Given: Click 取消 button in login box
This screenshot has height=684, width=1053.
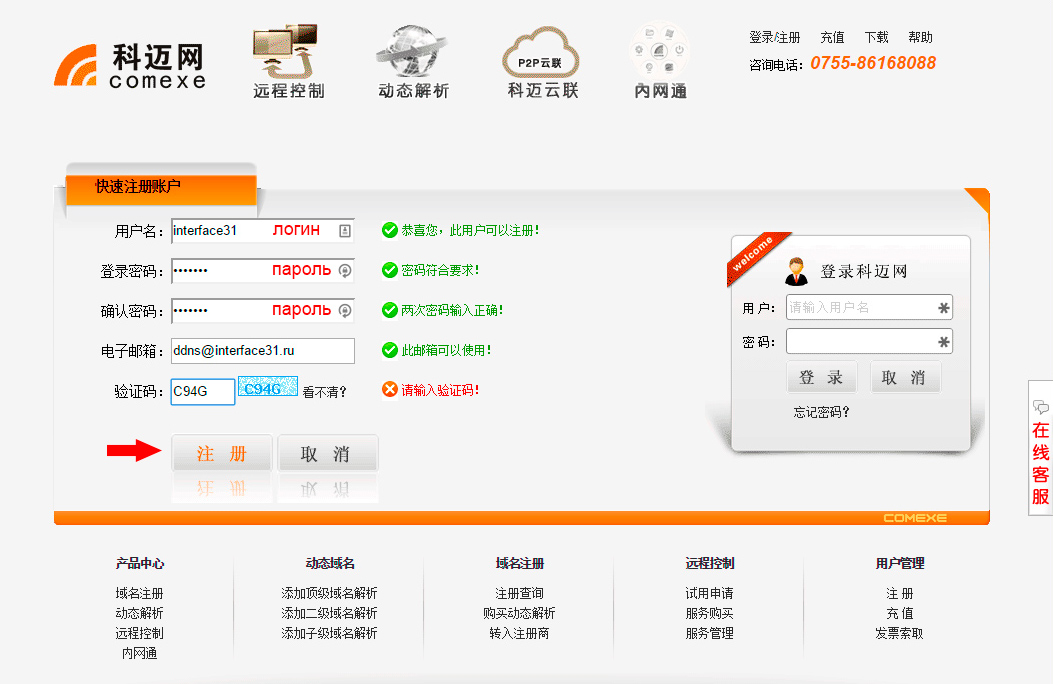Looking at the screenshot, I should pyautogui.click(x=905, y=377).
